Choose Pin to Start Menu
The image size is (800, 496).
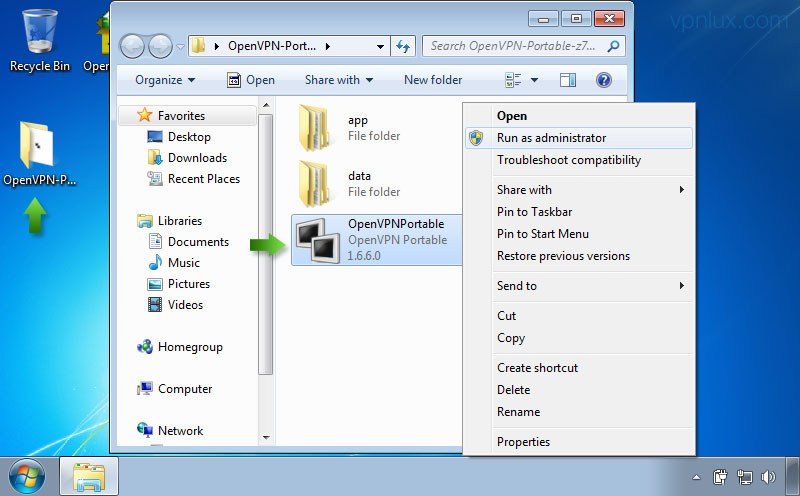[x=580, y=234]
